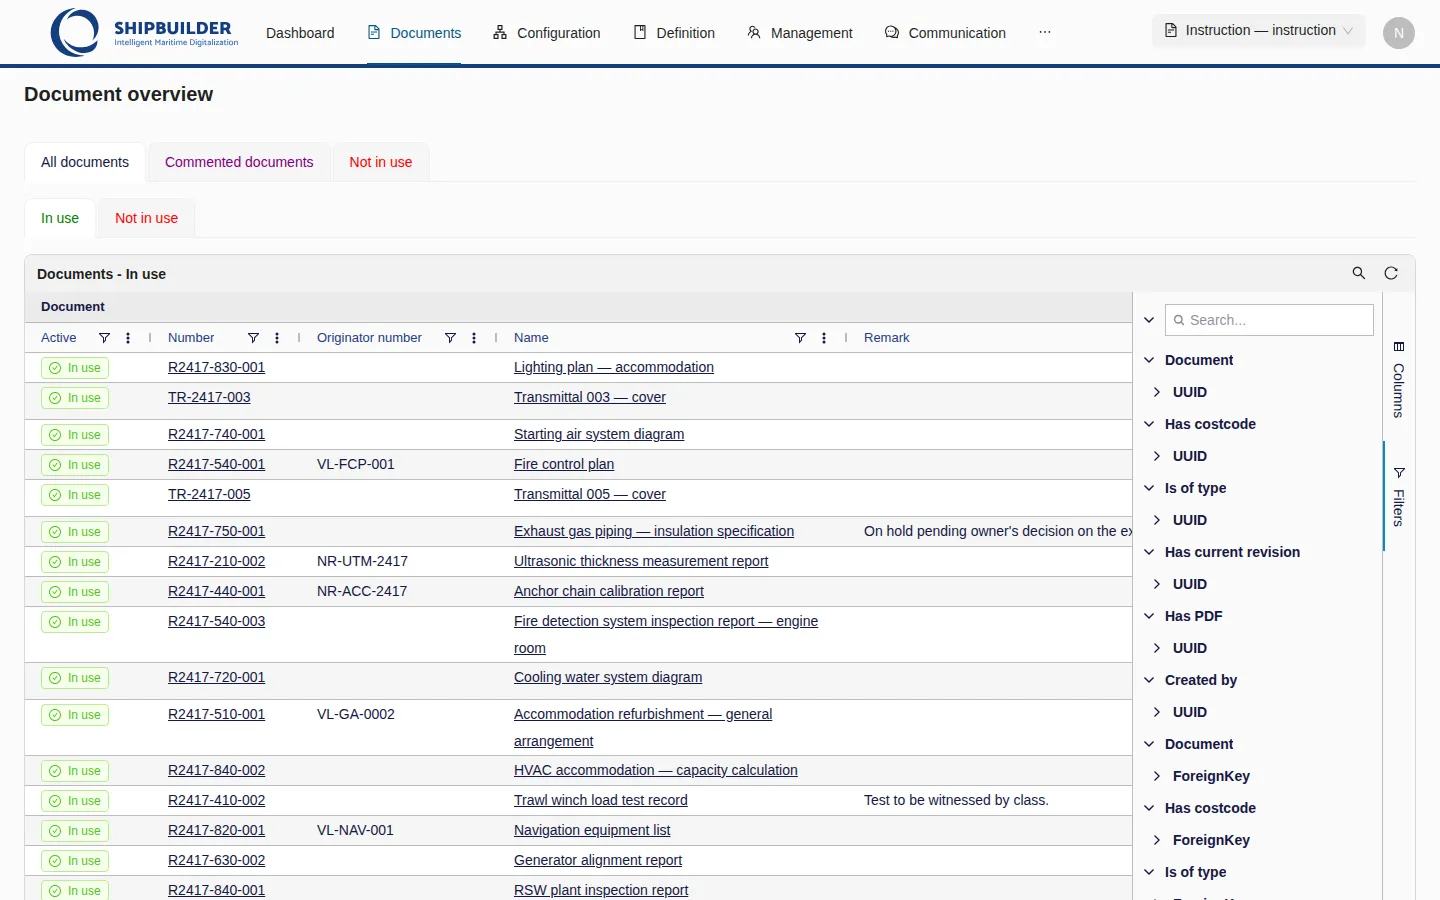Sort by the Name column header
This screenshot has width=1440, height=900.
click(x=531, y=338)
